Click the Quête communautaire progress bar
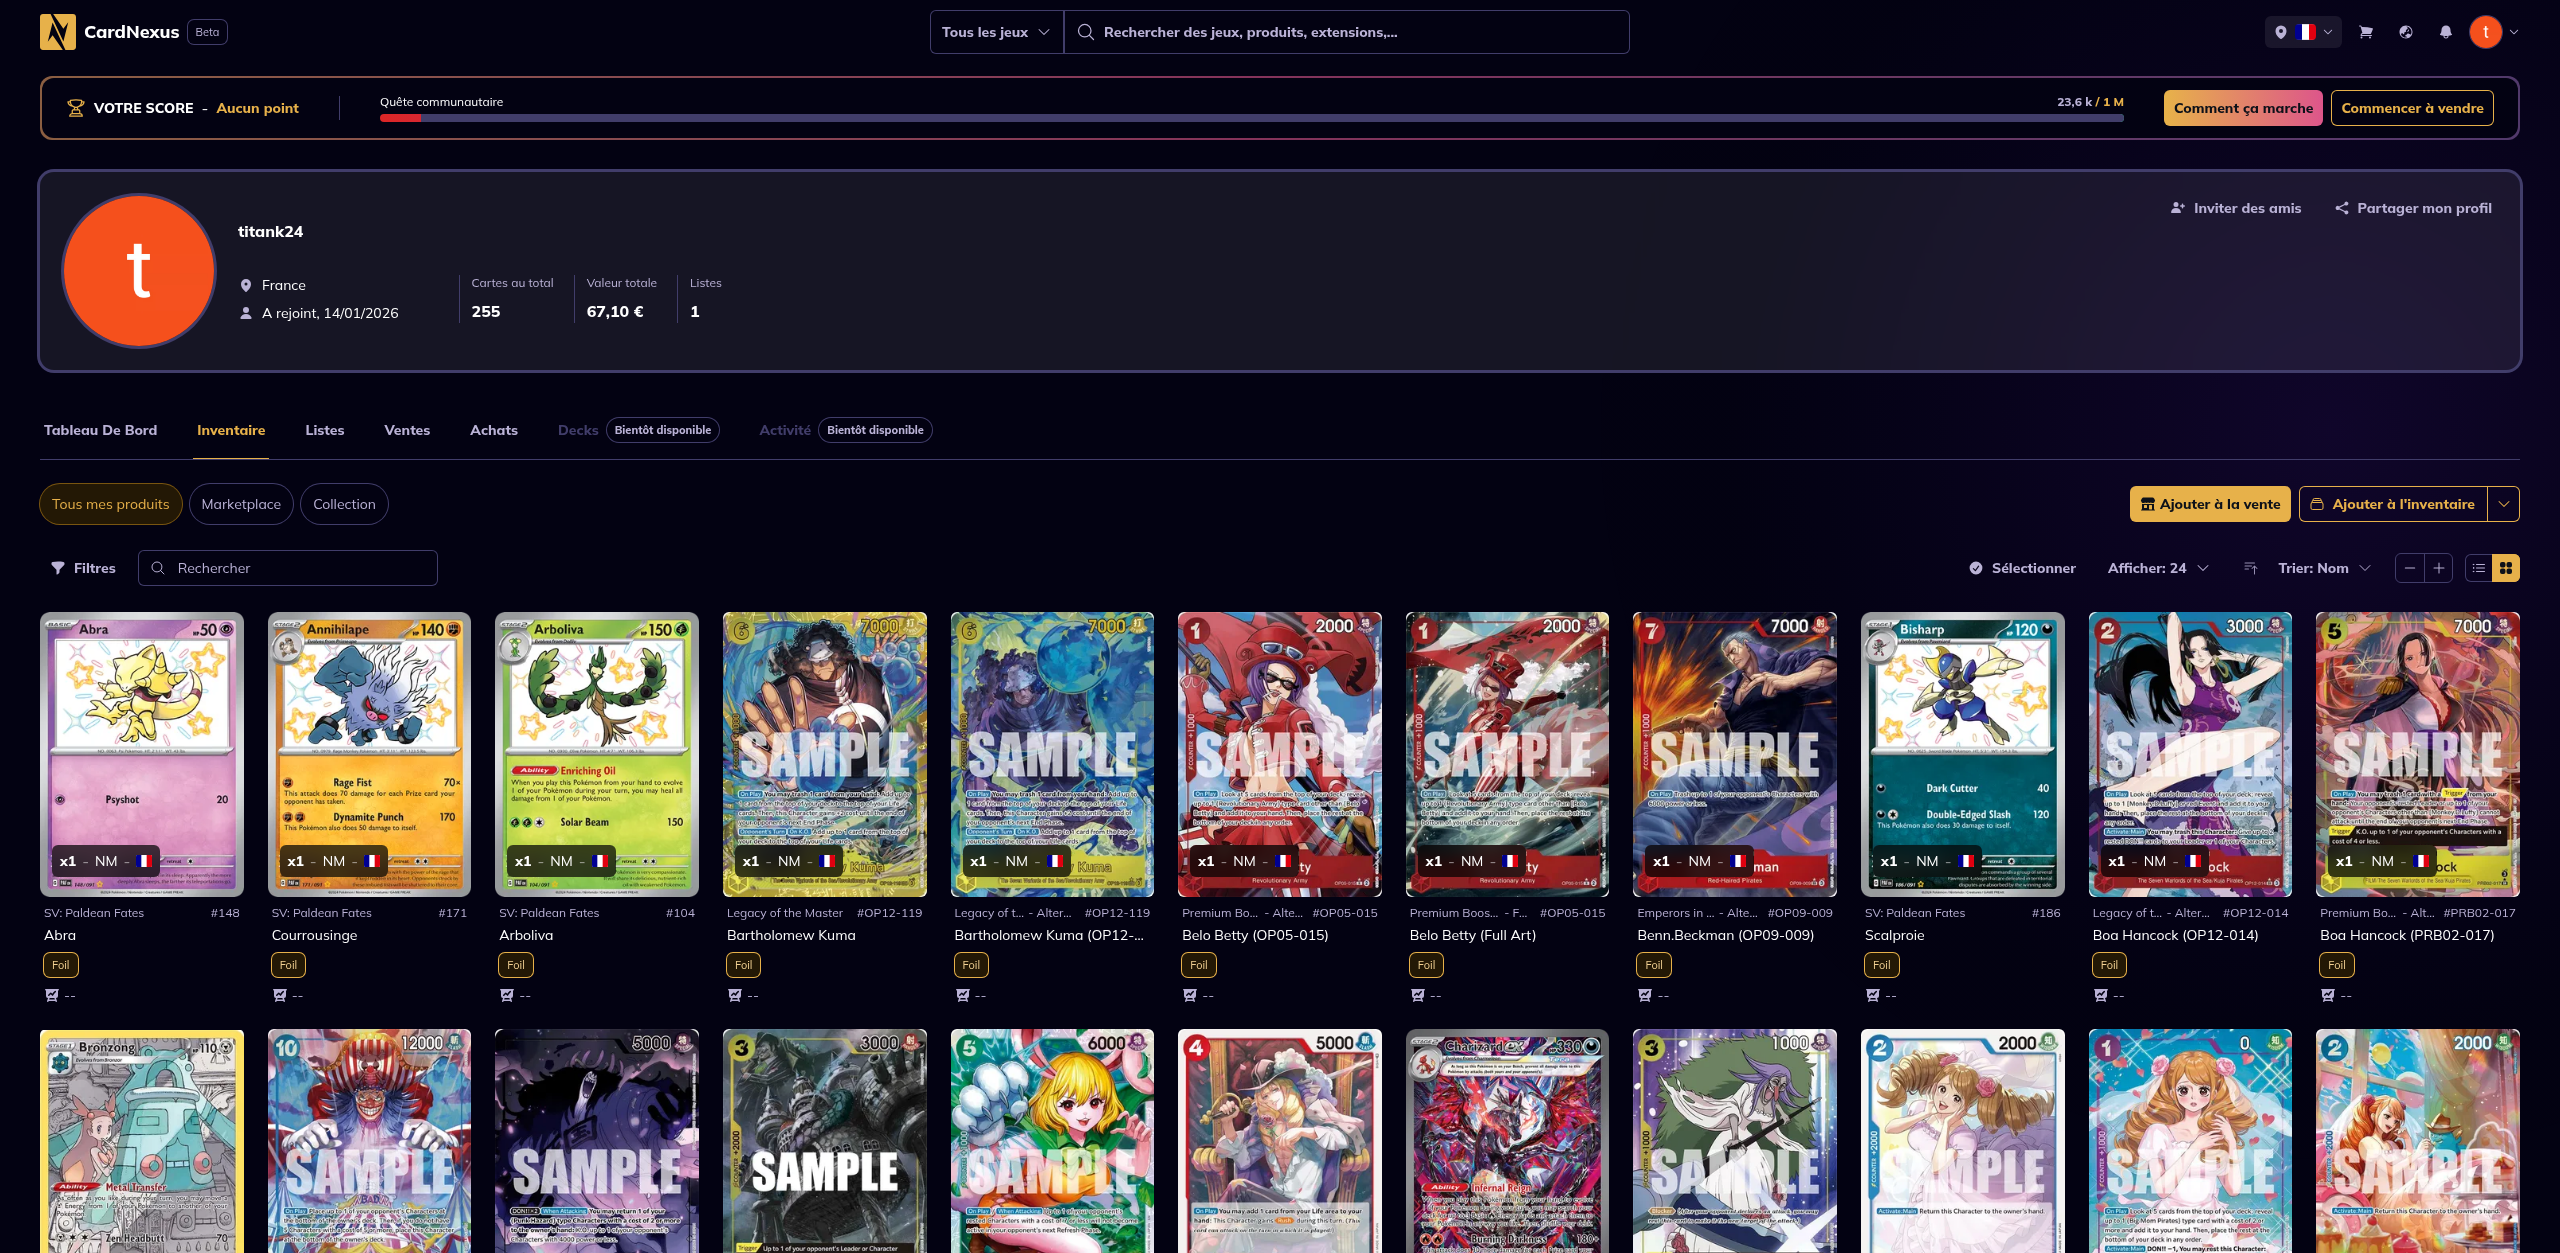 [1250, 118]
